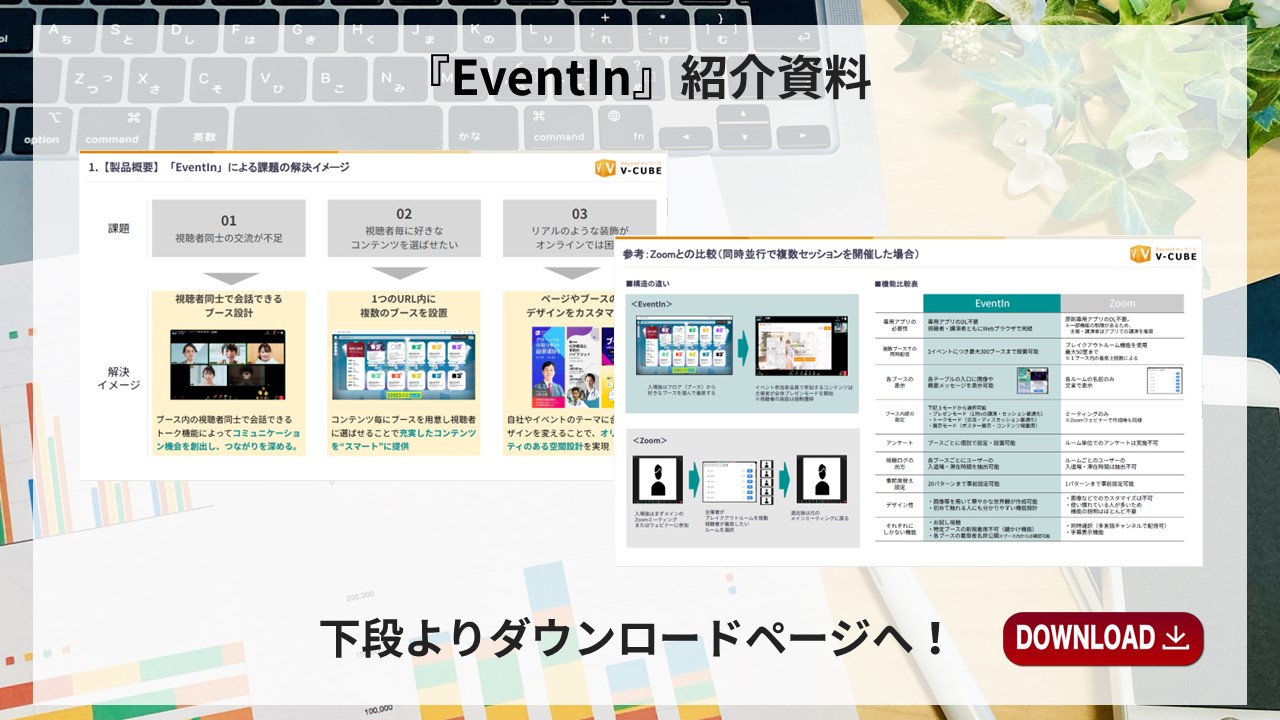Click the 『EventIn』紹介資料 title text
Screen dimensions: 1280x720
[646, 79]
